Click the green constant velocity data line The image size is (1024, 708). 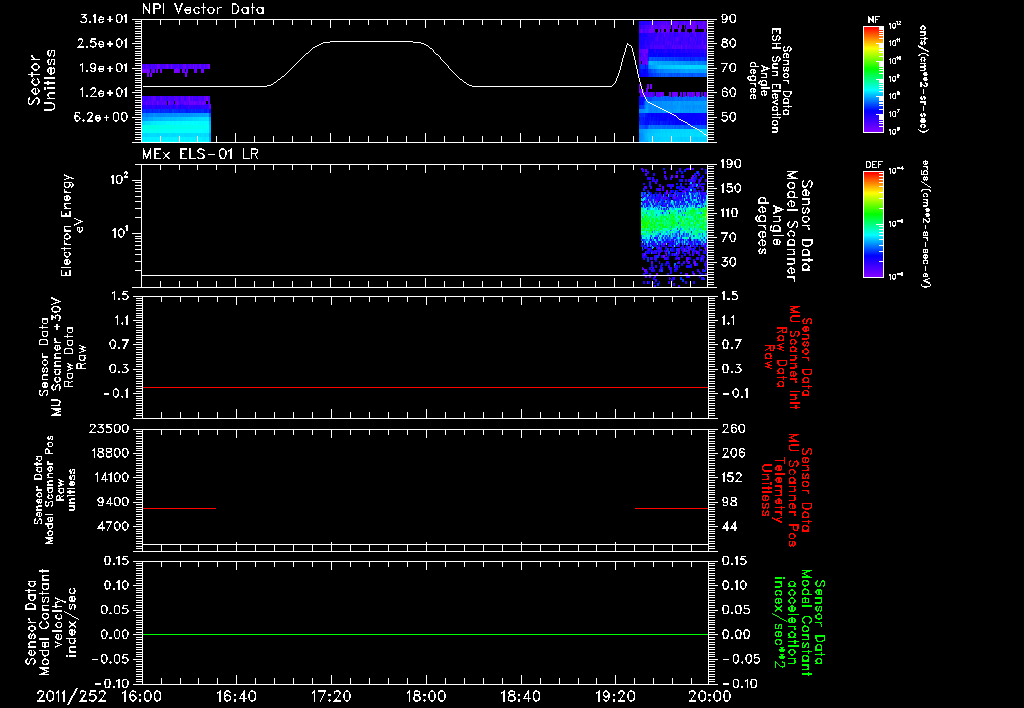point(425,634)
